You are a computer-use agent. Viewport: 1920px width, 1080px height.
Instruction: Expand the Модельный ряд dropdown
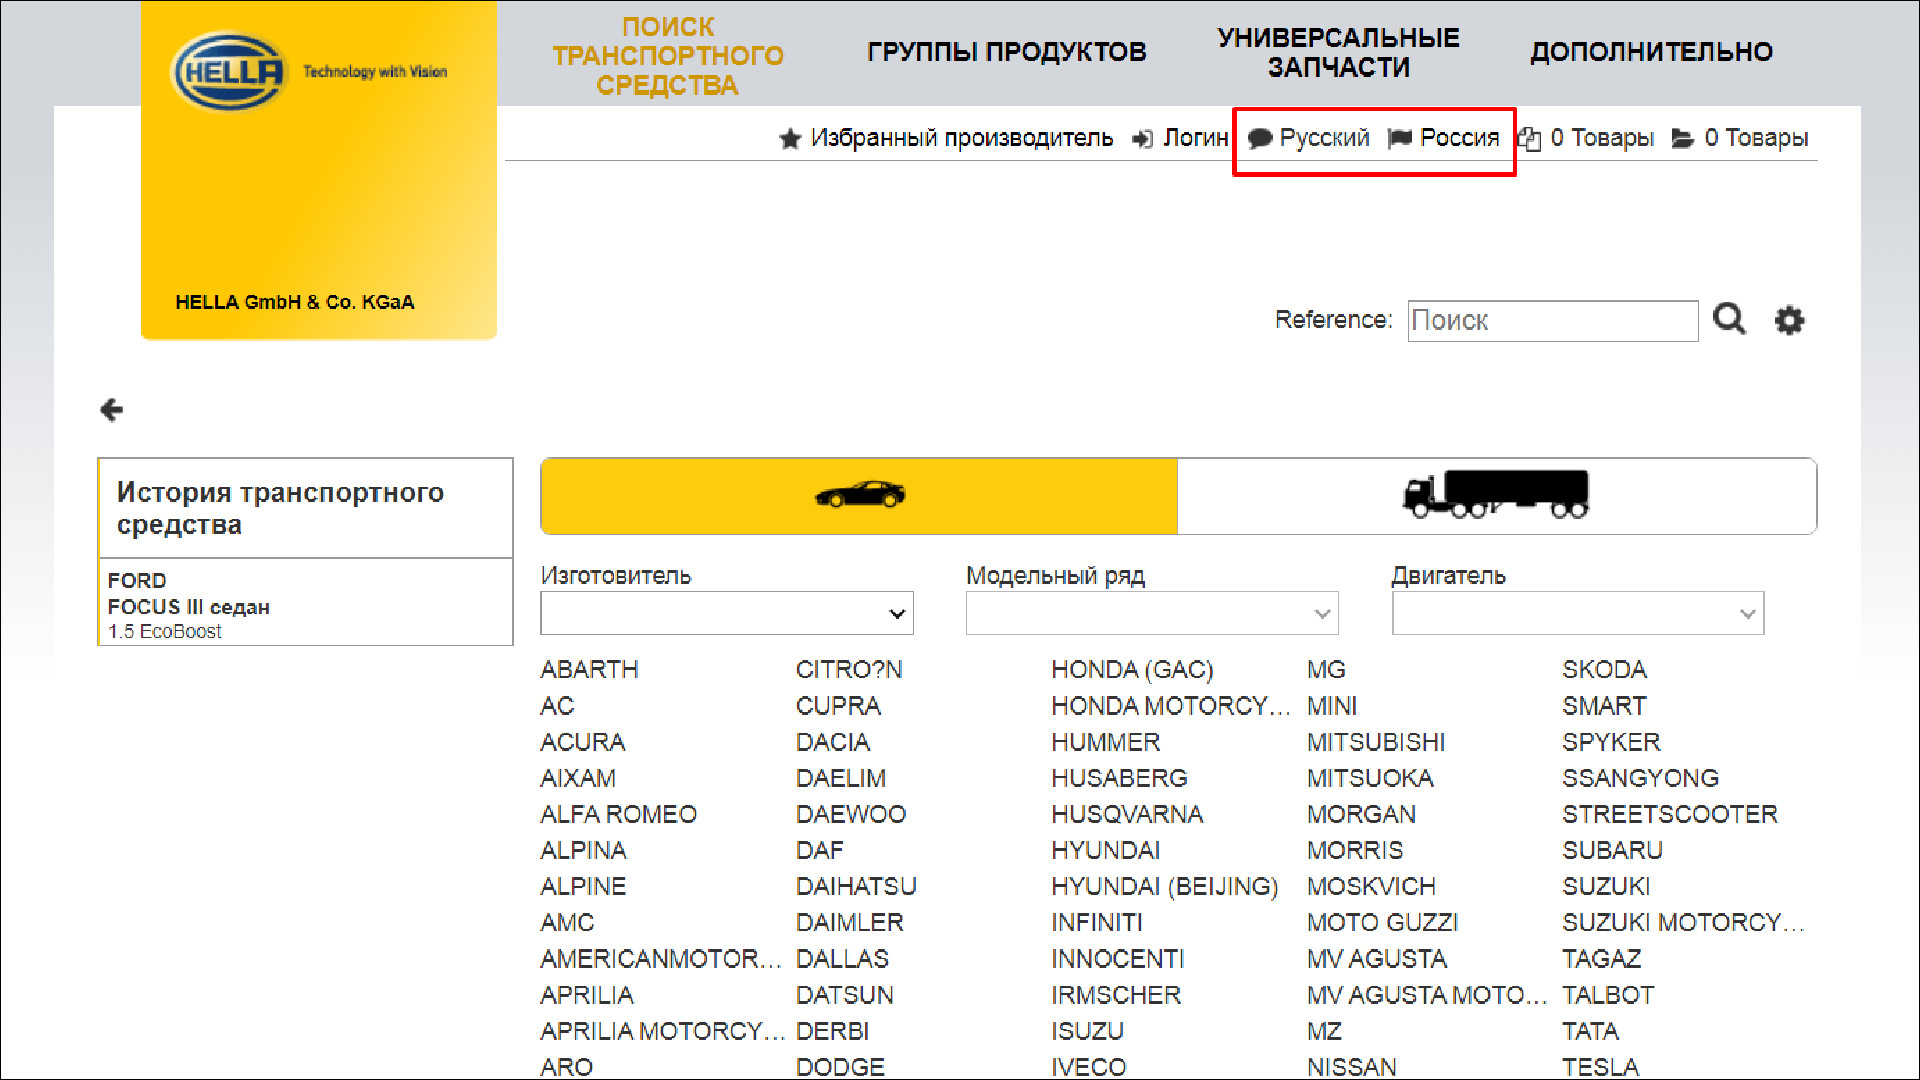[x=1152, y=613]
